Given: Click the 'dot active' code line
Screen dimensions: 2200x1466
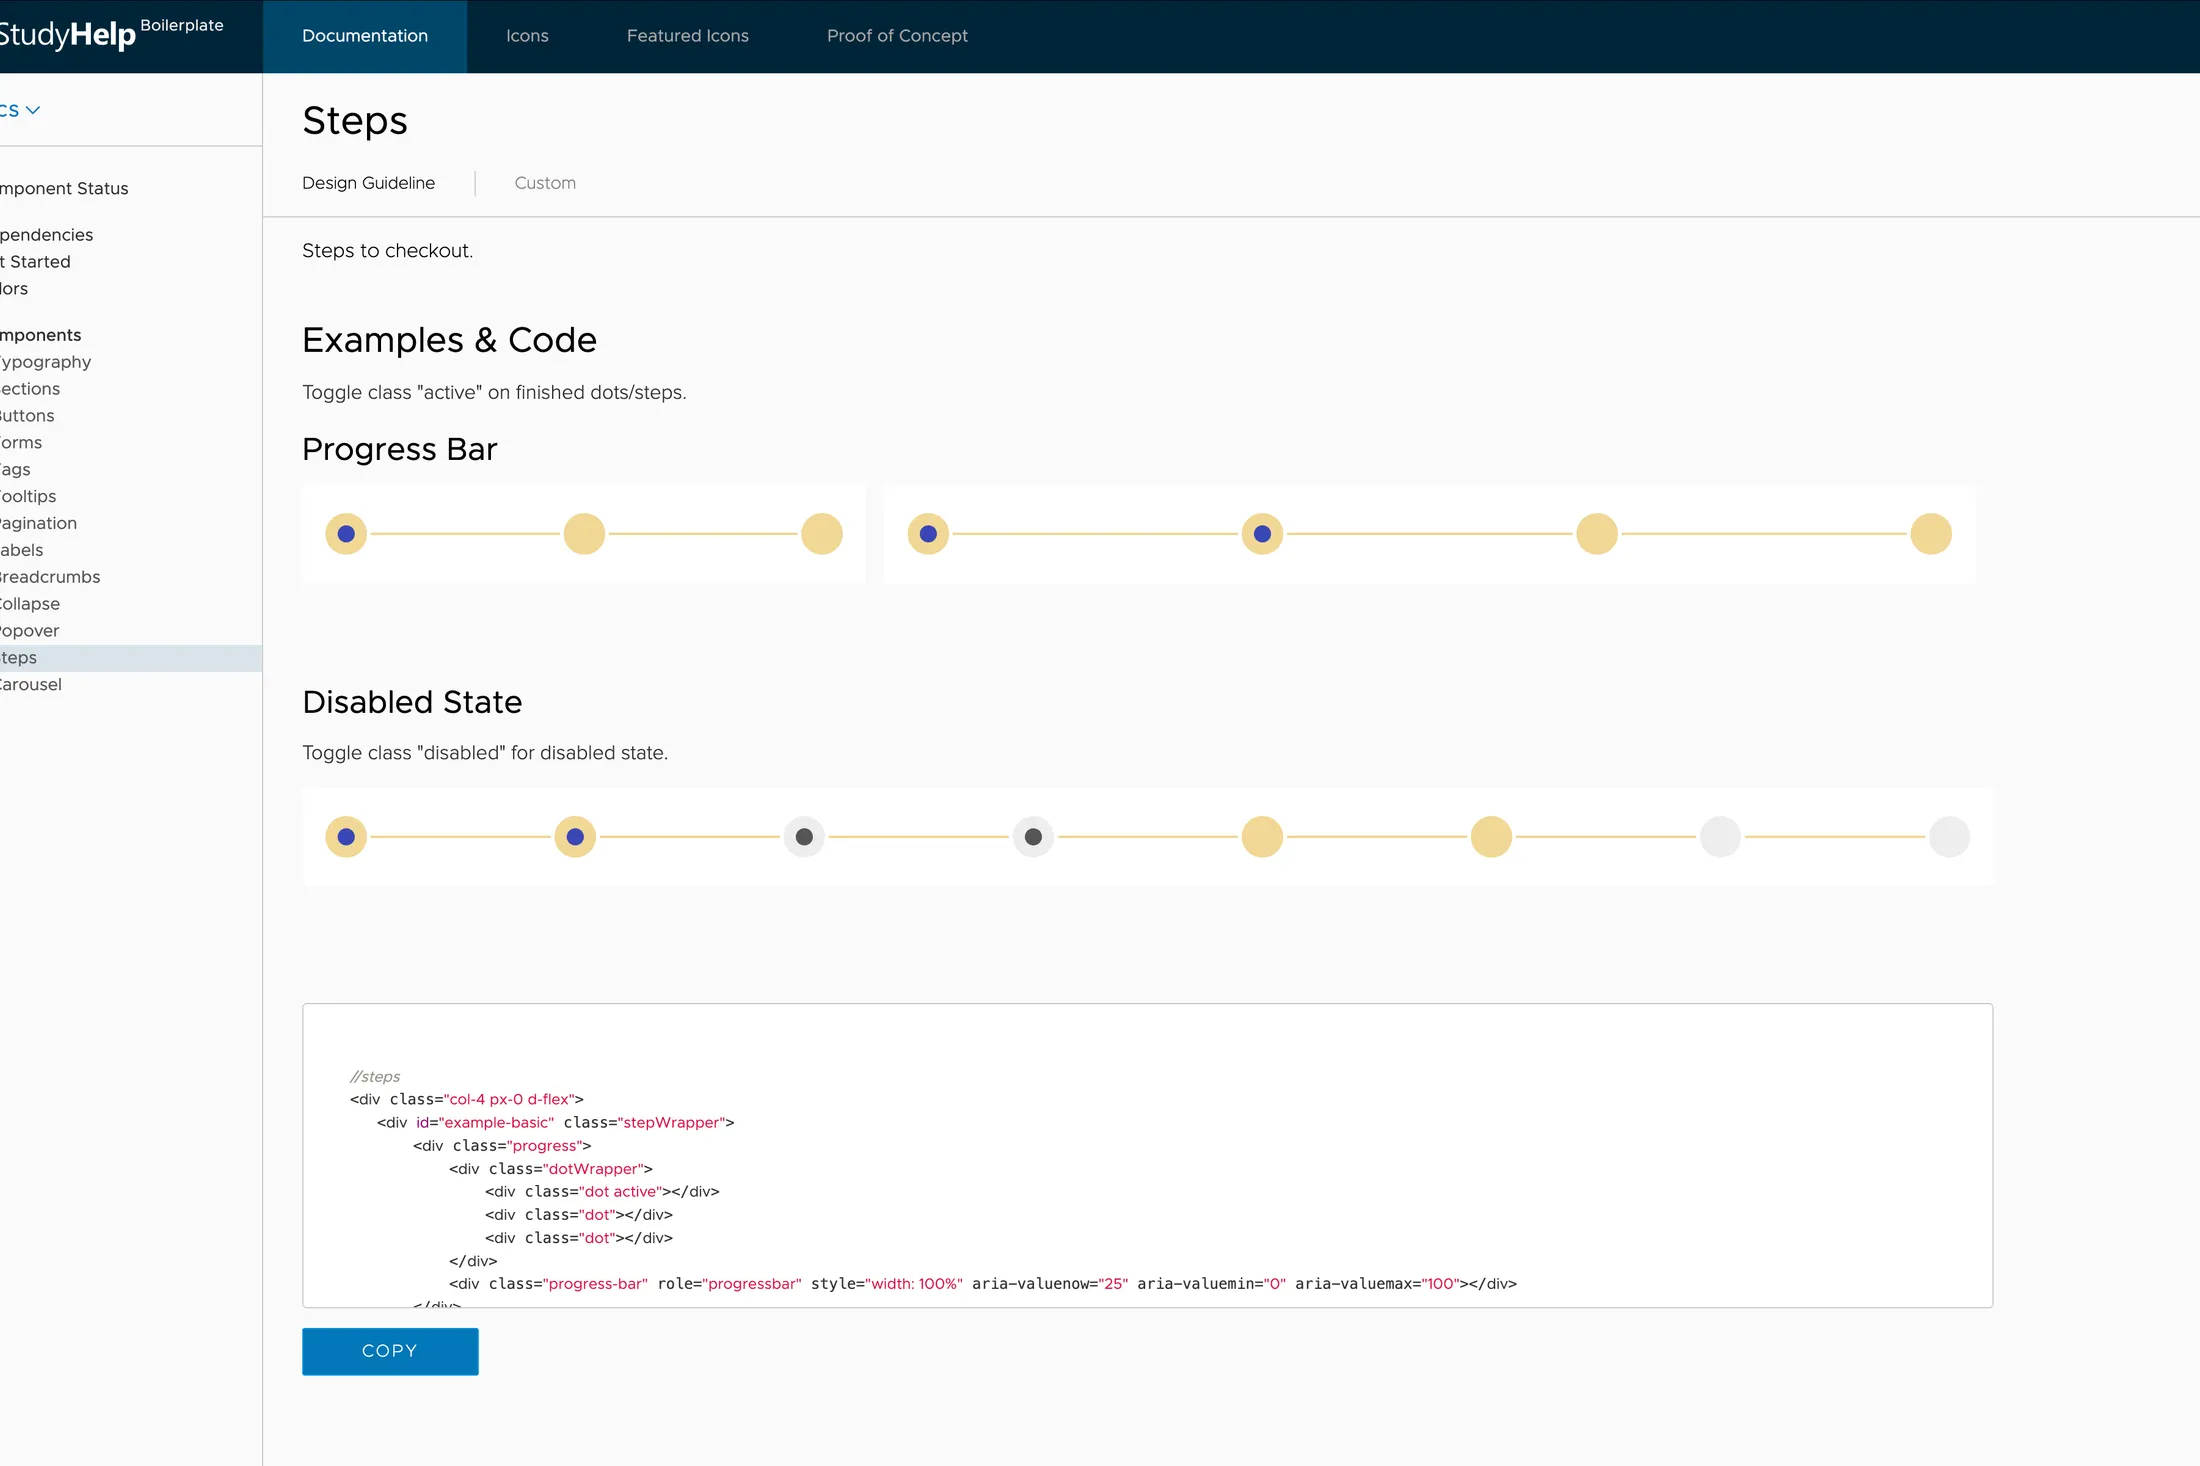Looking at the screenshot, I should coord(602,1192).
